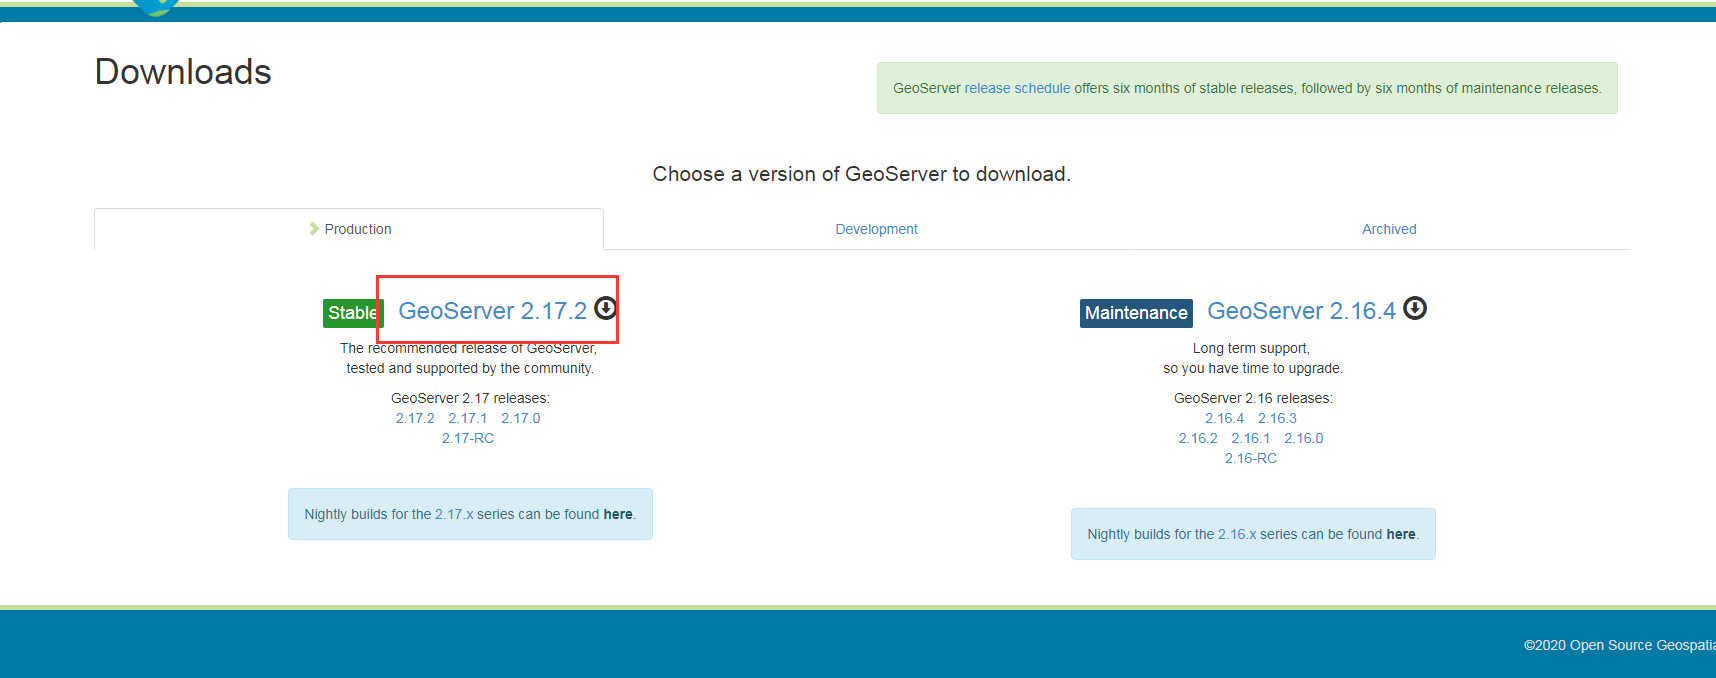Select the 2.16.0 release link
The height and width of the screenshot is (678, 1716).
tap(1304, 438)
